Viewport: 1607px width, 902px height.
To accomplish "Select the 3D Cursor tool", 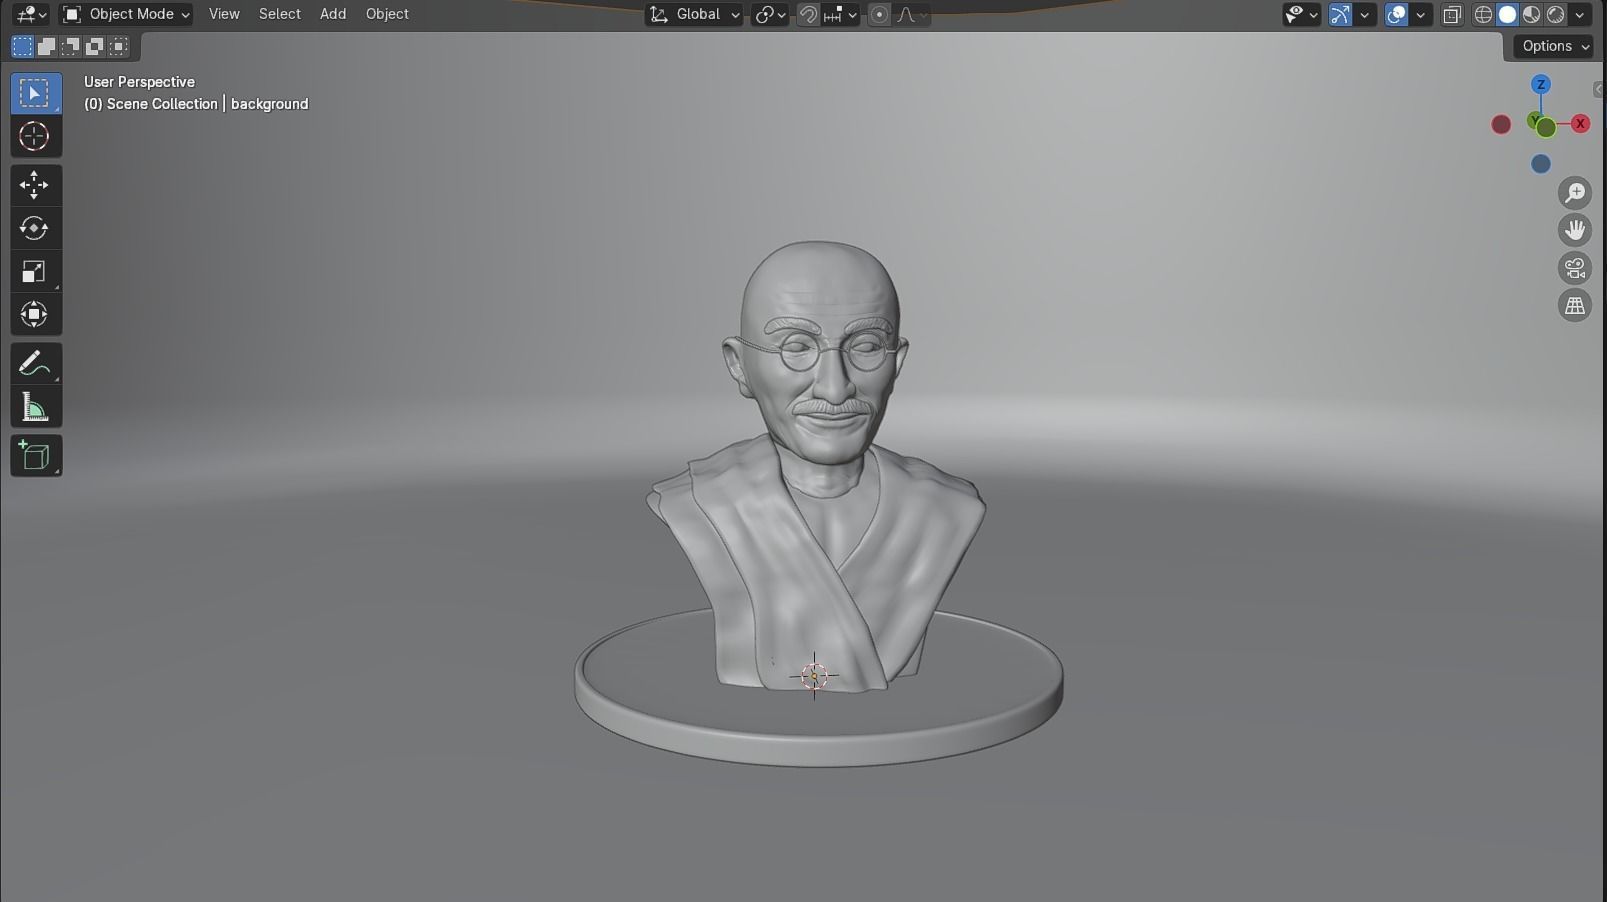I will 35,136.
